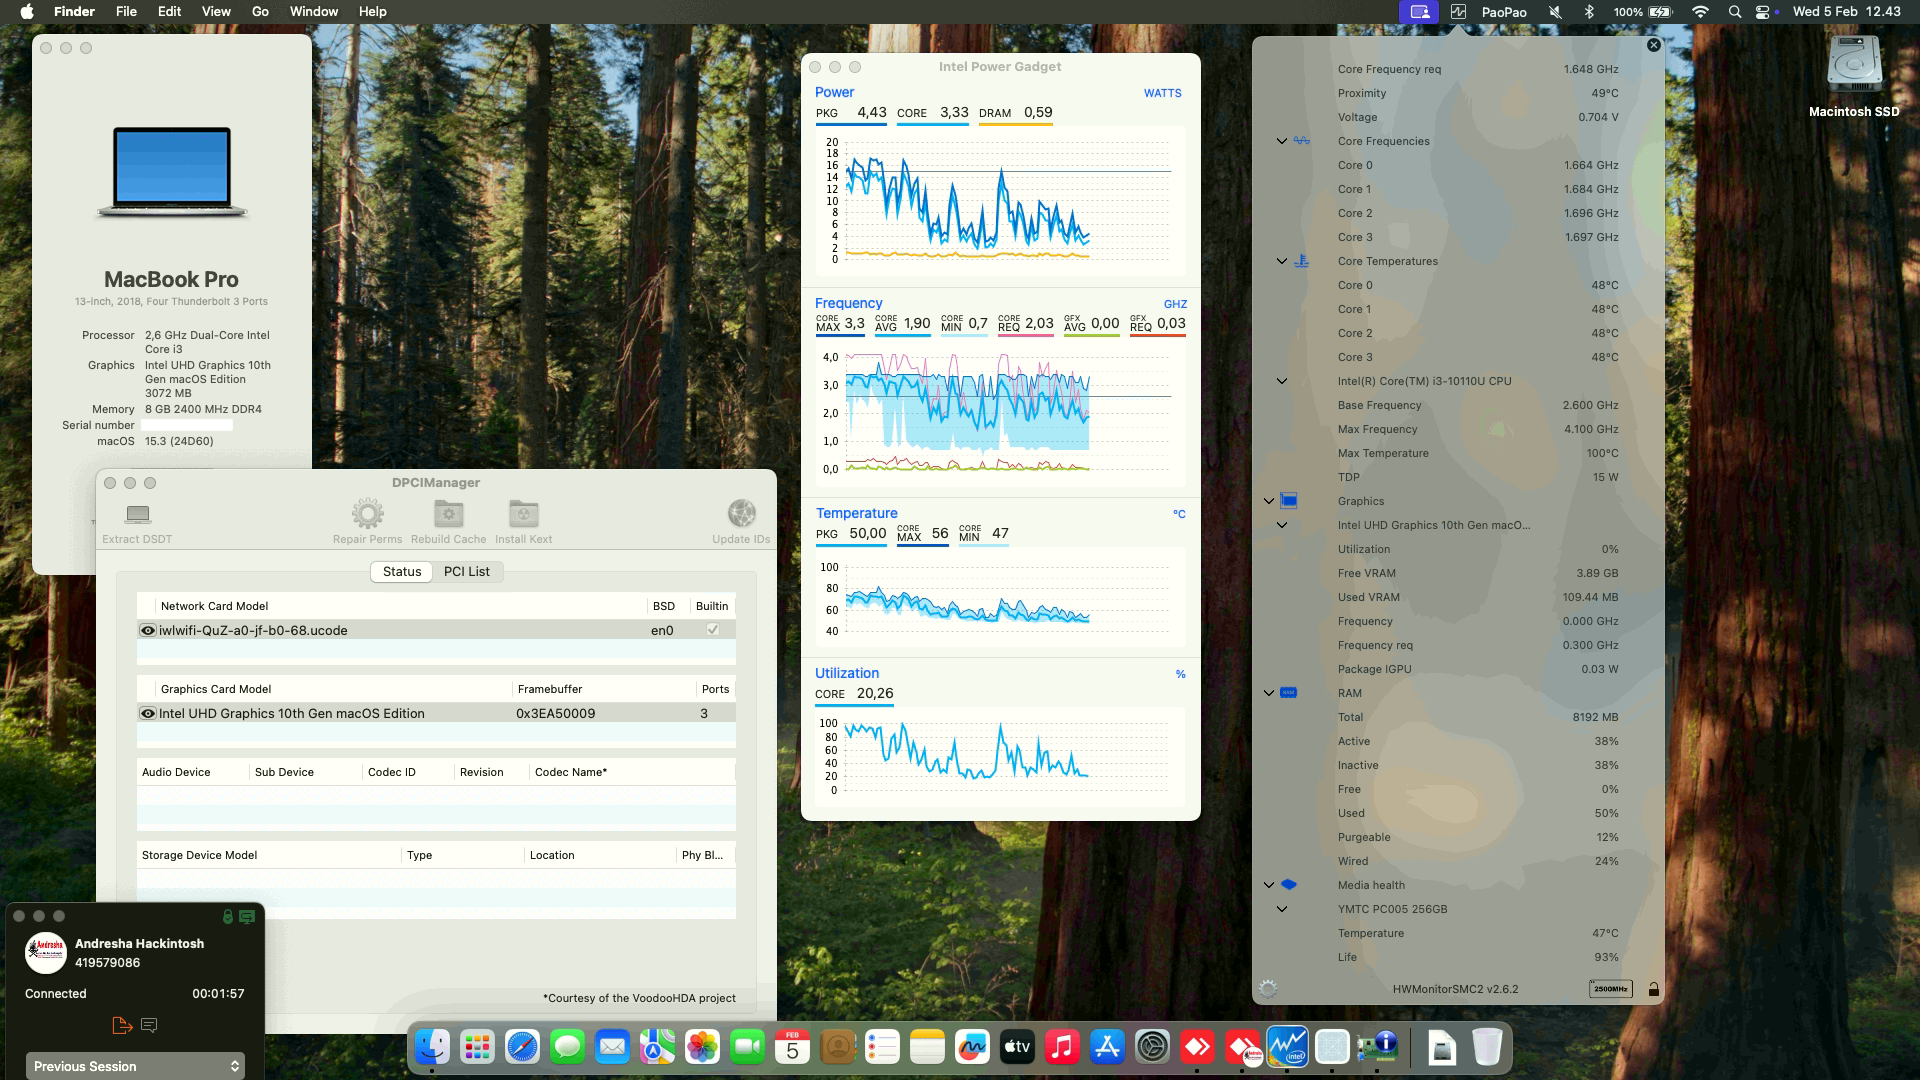Launch Safari from the Dock

(522, 1047)
